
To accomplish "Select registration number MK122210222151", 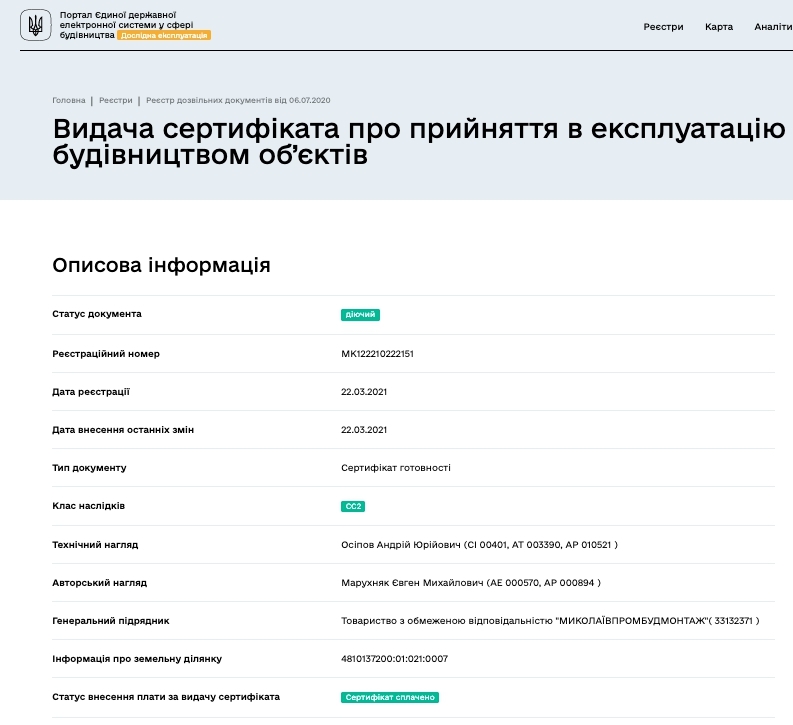I will pos(377,354).
